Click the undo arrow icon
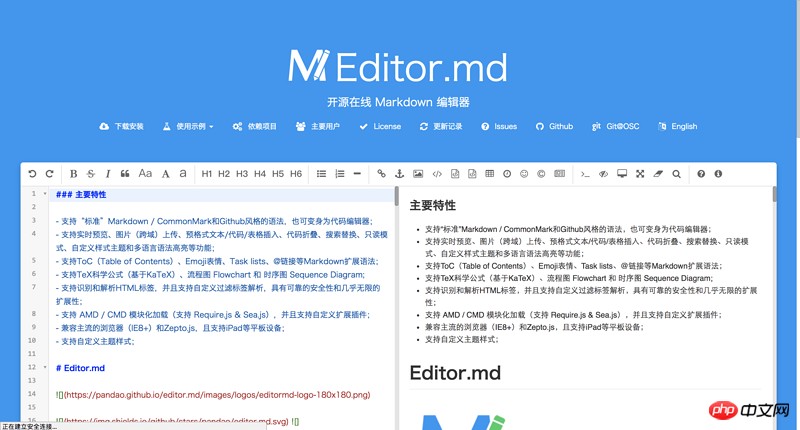Screen dimensions: 800x430 click(x=32, y=173)
